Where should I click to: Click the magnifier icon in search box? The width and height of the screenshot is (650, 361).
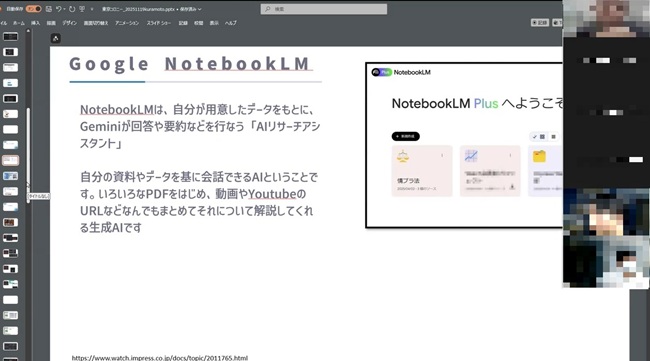(268, 9)
